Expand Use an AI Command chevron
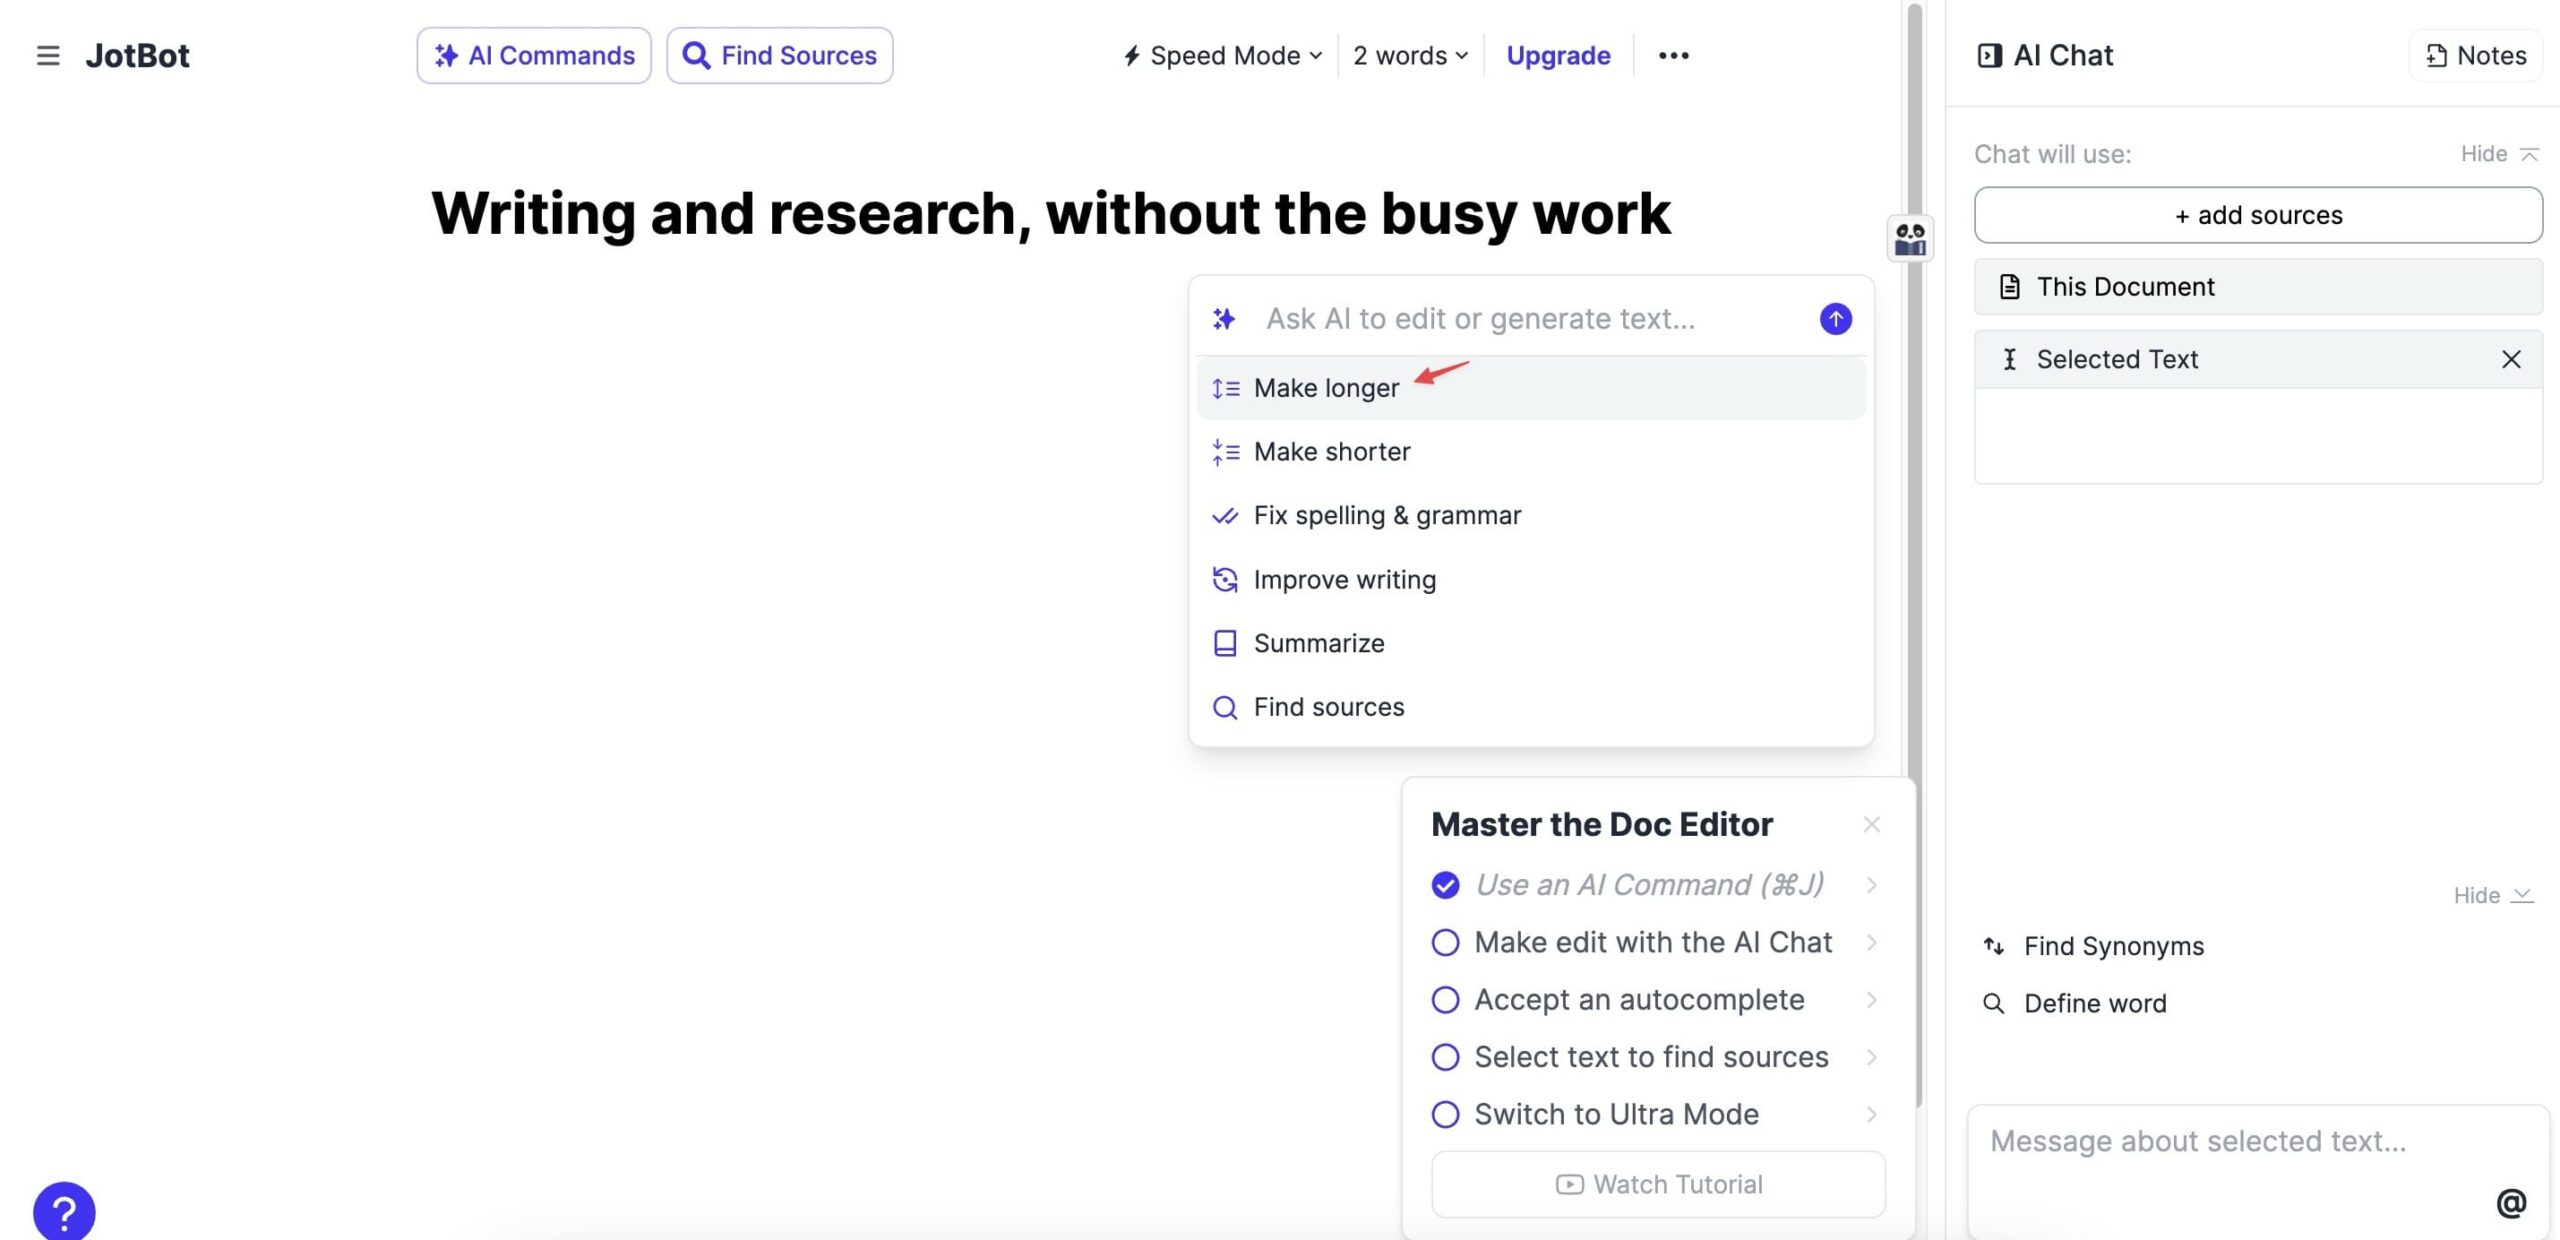2560x1240 pixels. [1872, 885]
